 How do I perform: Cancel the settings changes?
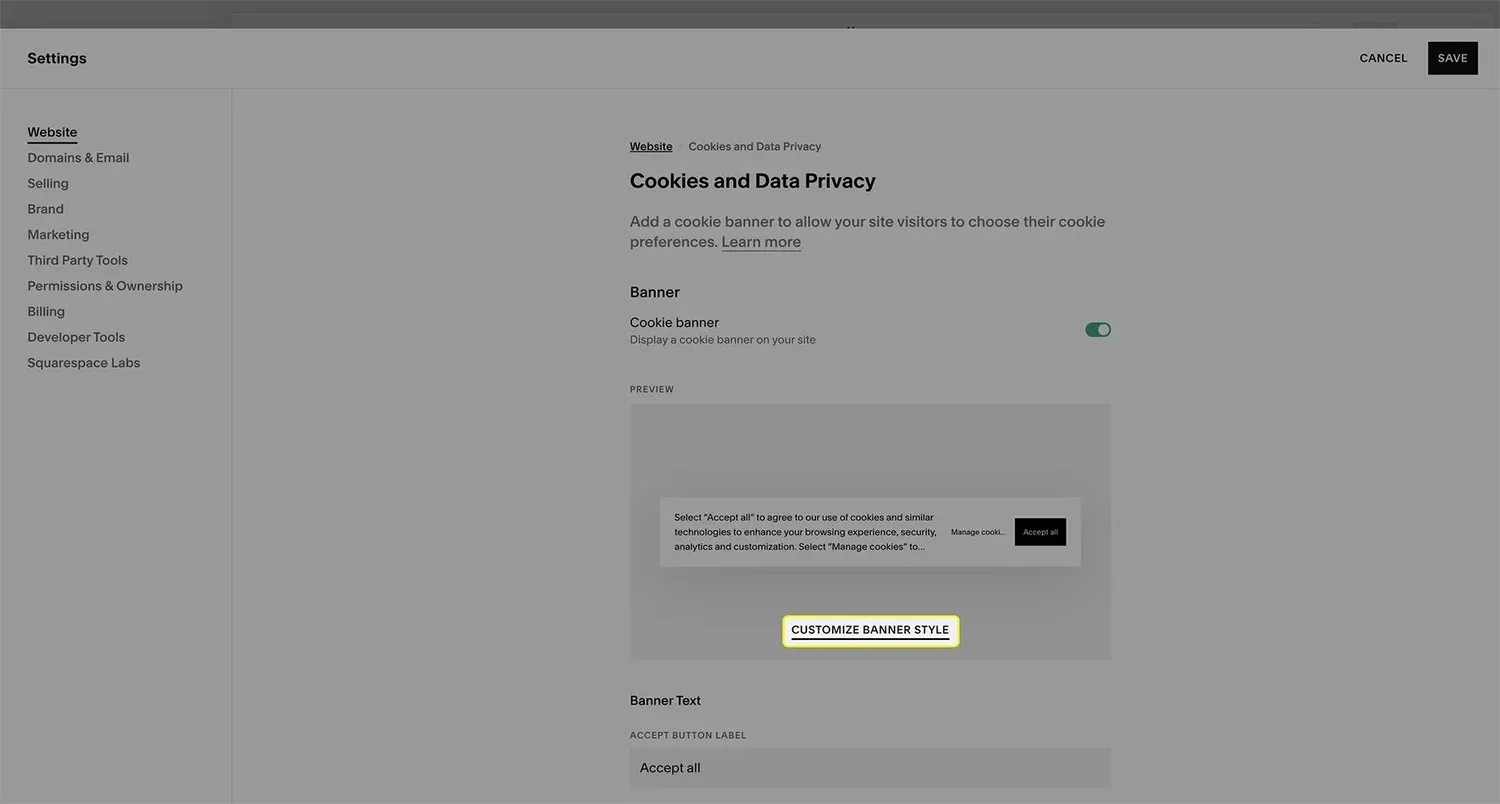(1383, 58)
